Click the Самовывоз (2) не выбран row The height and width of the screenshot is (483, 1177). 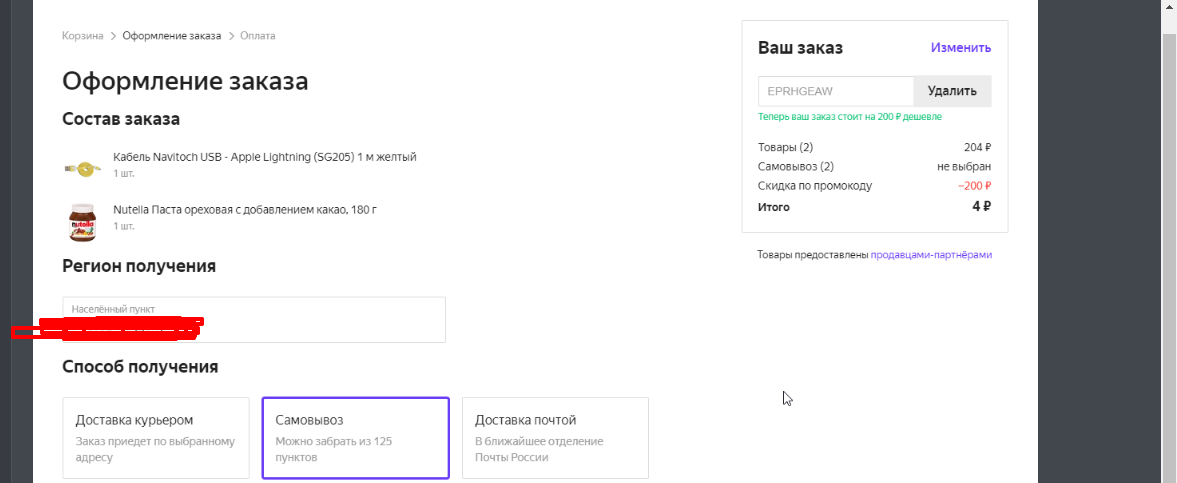point(874,167)
